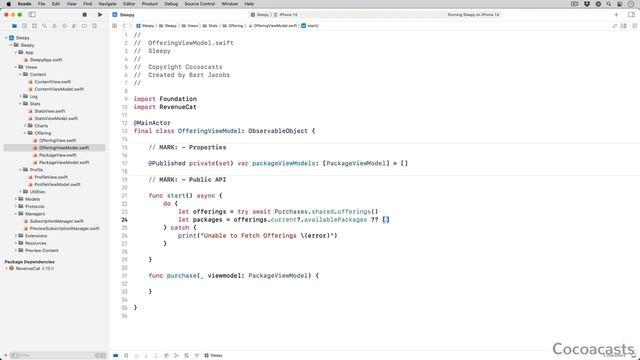
Task: Collapse the App folder
Action: click(x=16, y=52)
